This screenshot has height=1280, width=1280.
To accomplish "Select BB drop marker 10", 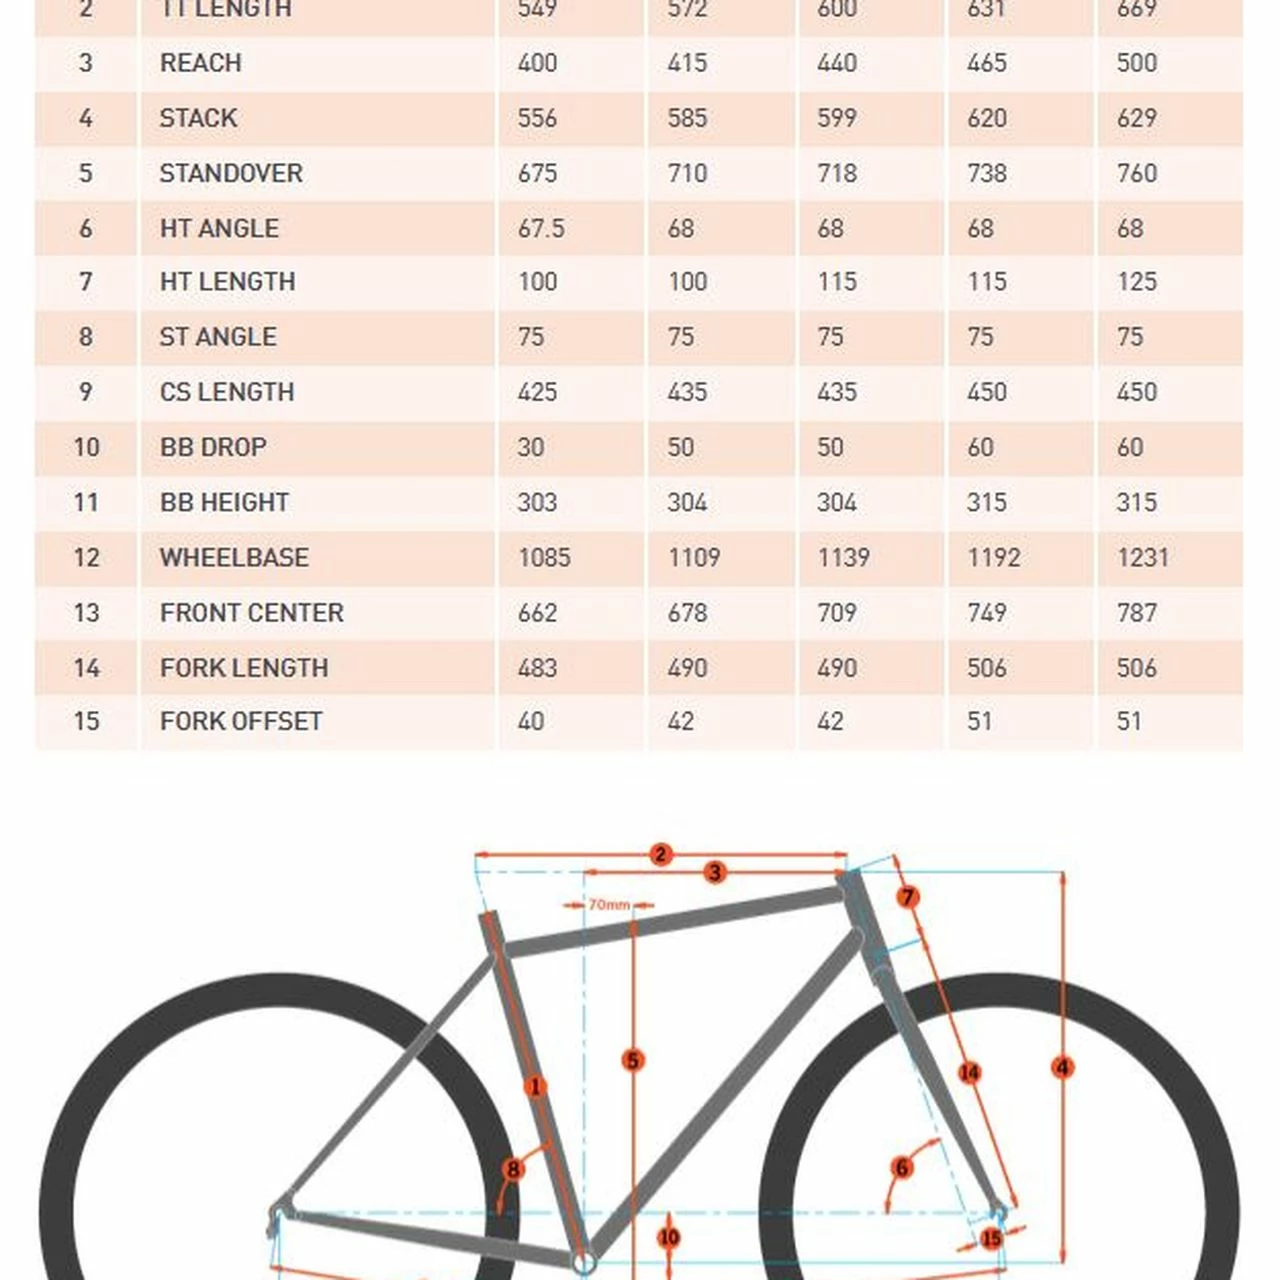I will point(669,1238).
